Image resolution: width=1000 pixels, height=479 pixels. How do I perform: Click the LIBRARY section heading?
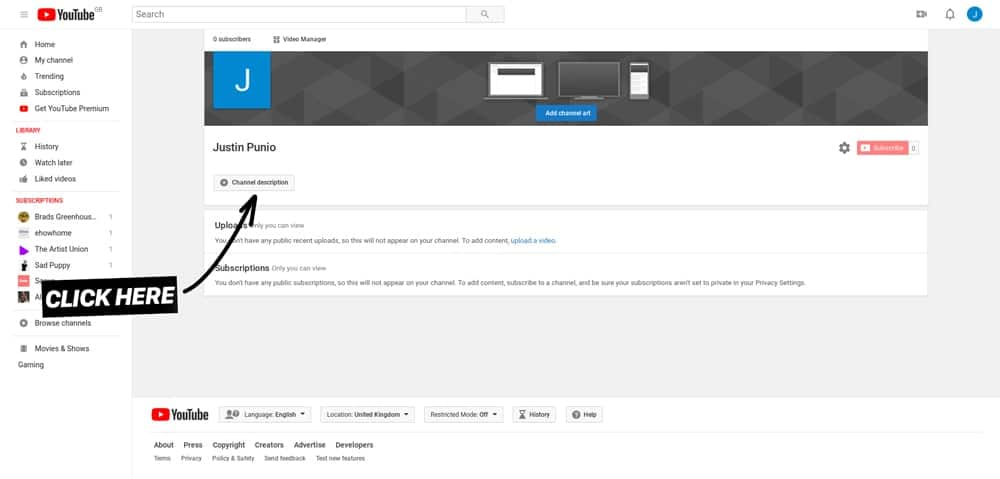pos(28,130)
